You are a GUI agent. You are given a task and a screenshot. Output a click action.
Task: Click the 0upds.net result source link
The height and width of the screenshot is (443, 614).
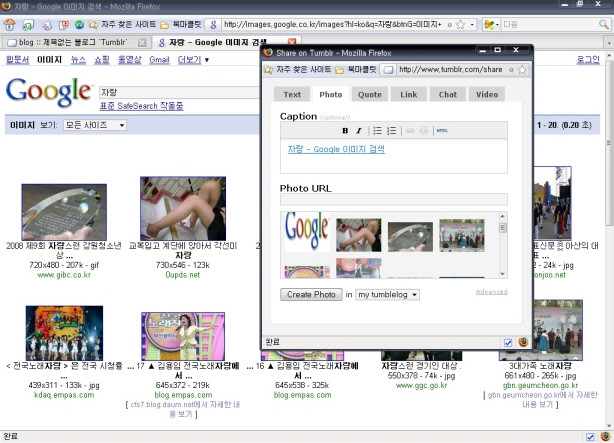pyautogui.click(x=182, y=275)
